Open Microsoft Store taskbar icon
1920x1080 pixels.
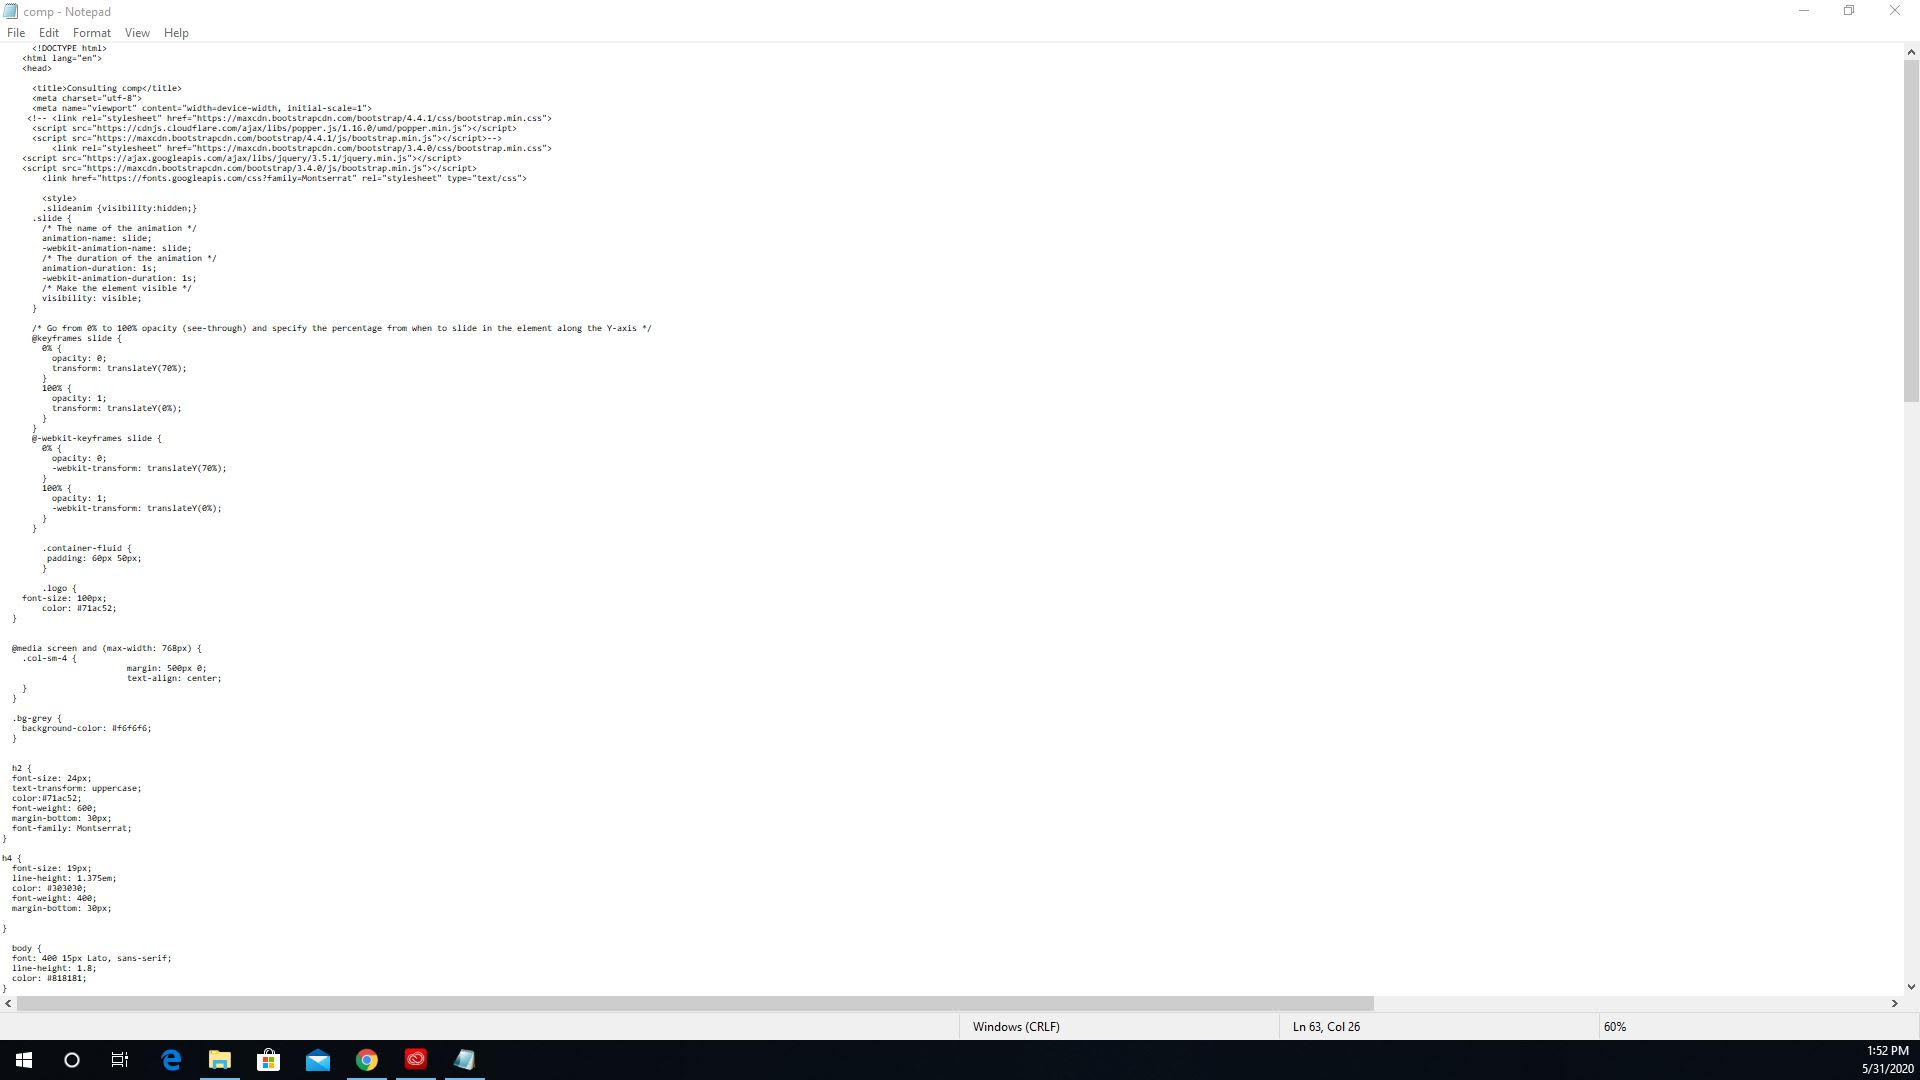click(269, 1060)
